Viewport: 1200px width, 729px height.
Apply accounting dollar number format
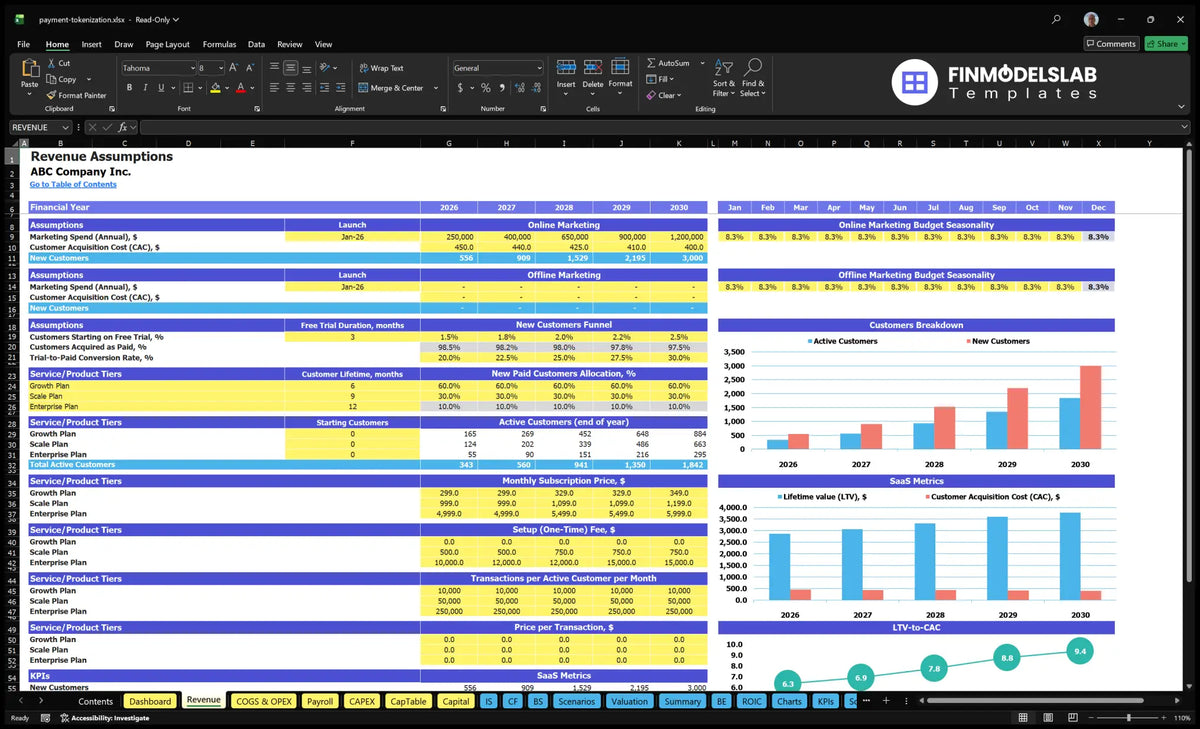tap(460, 88)
